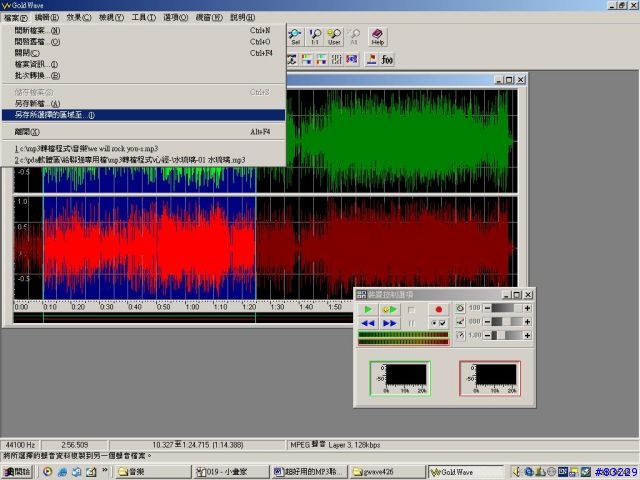The image size is (640, 480).
Task: Click the Windows Start button on the taskbar
Action: 17,471
